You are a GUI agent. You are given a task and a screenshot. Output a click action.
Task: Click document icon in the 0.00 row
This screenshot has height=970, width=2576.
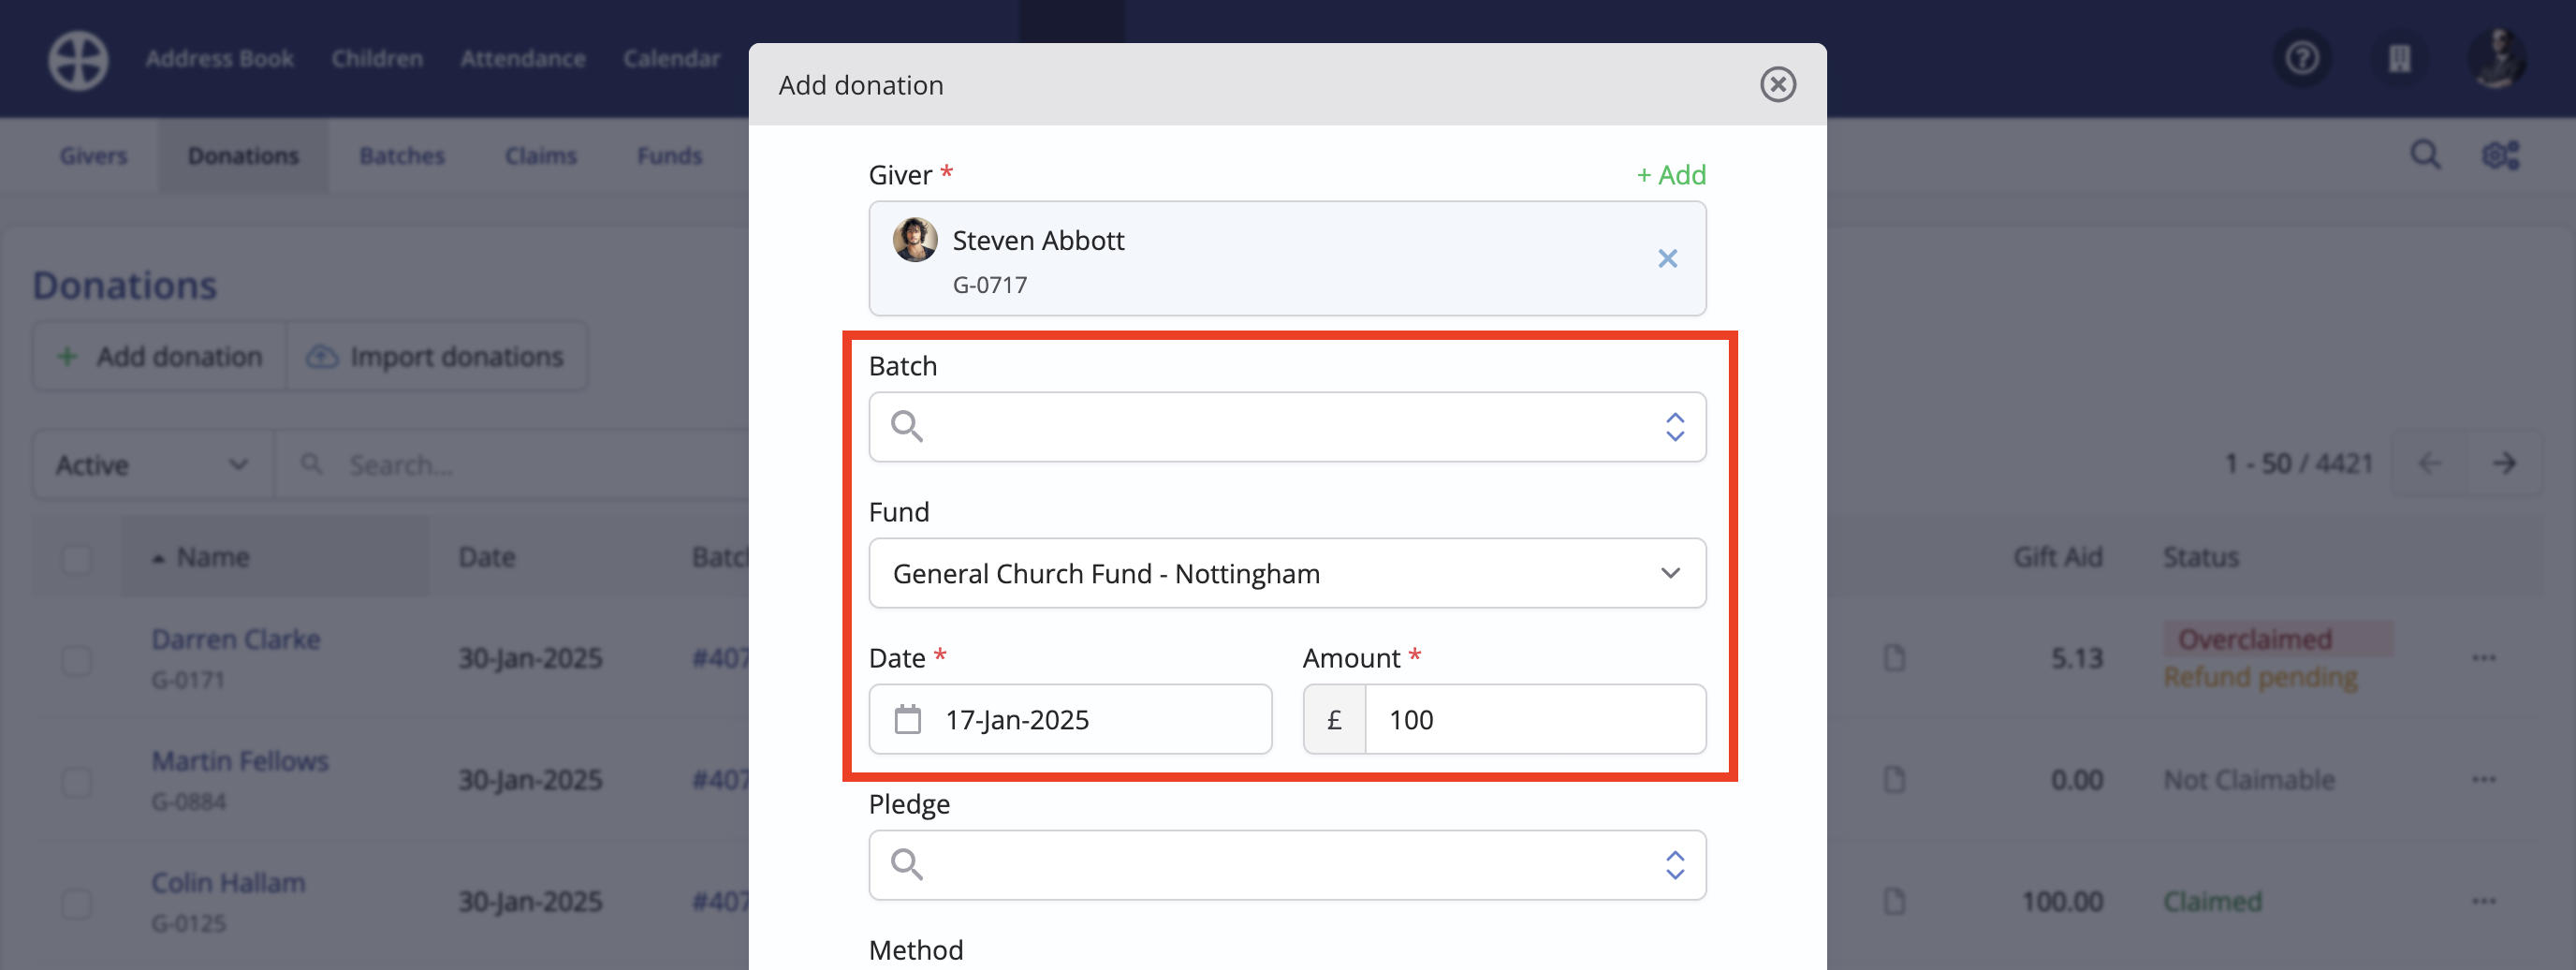pyautogui.click(x=1894, y=780)
